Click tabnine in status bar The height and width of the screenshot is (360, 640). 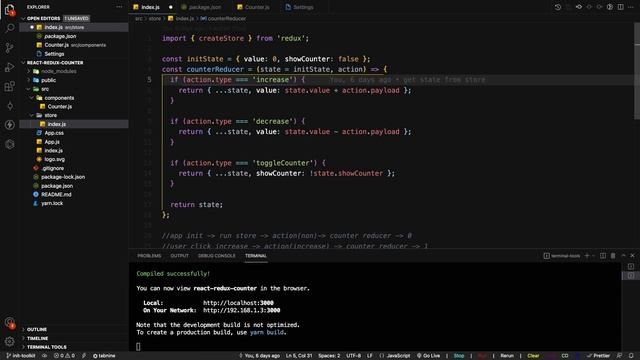[x=104, y=356]
